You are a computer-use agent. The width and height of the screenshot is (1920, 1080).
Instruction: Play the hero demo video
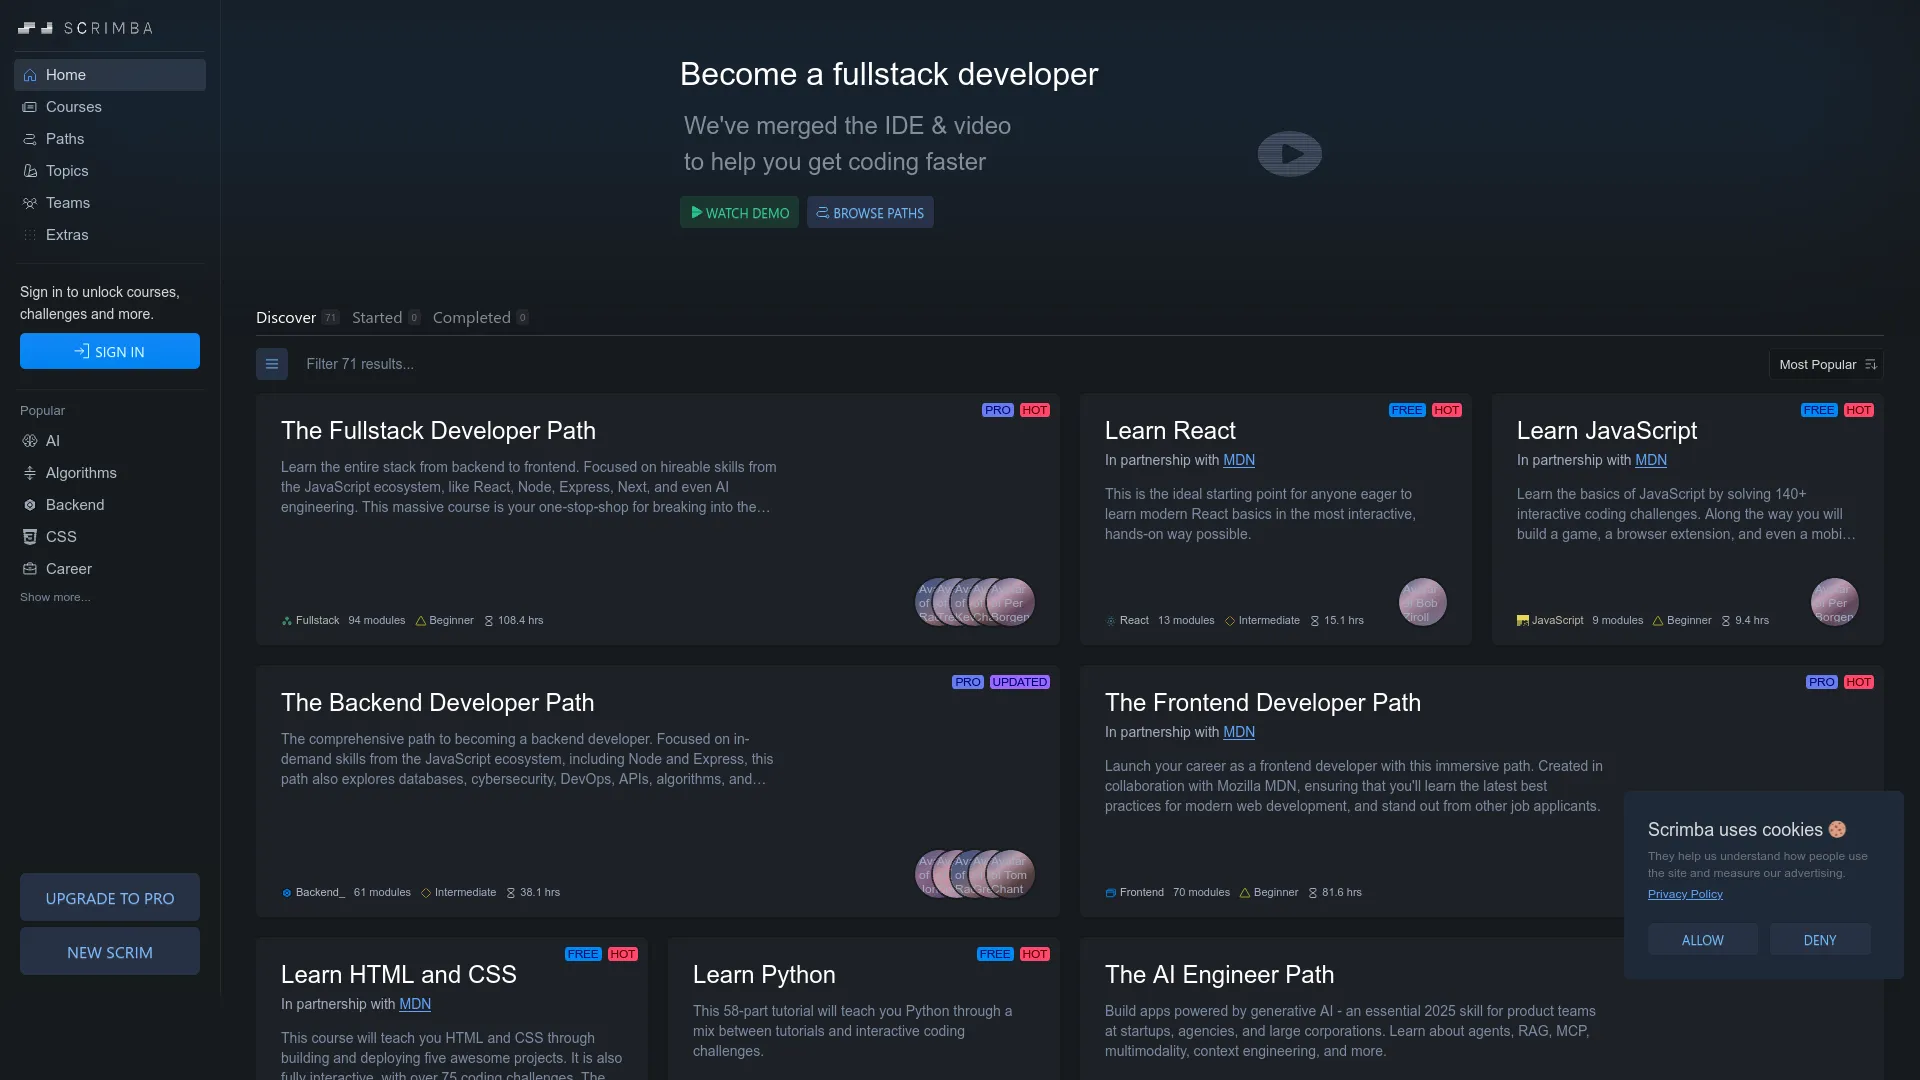click(x=1290, y=154)
